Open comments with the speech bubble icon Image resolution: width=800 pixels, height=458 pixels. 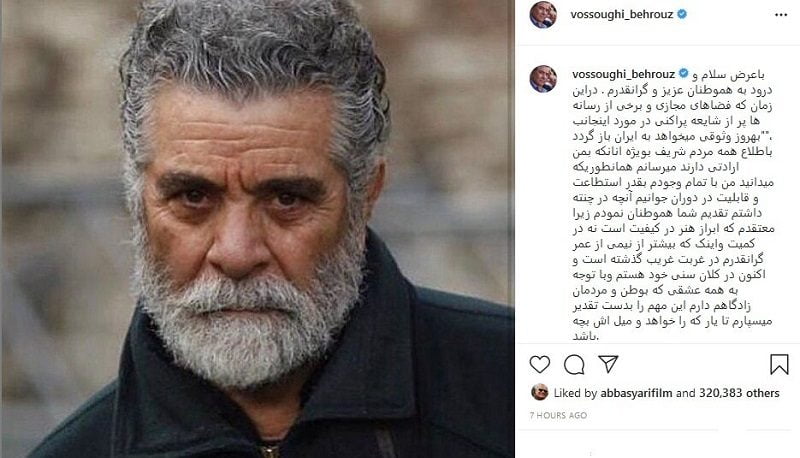click(x=574, y=364)
